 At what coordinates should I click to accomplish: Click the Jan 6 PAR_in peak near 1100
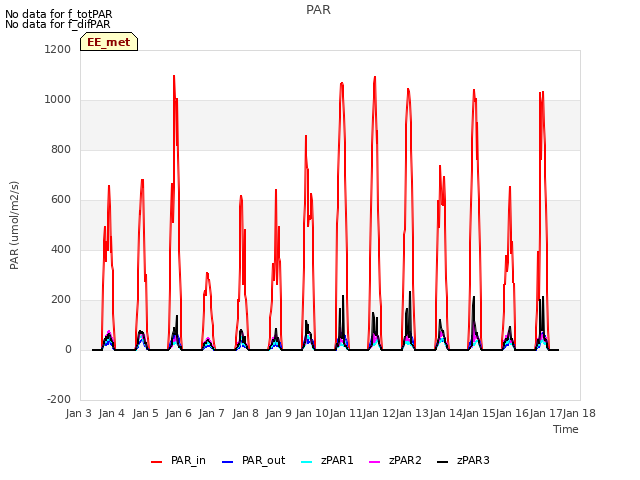174,76
